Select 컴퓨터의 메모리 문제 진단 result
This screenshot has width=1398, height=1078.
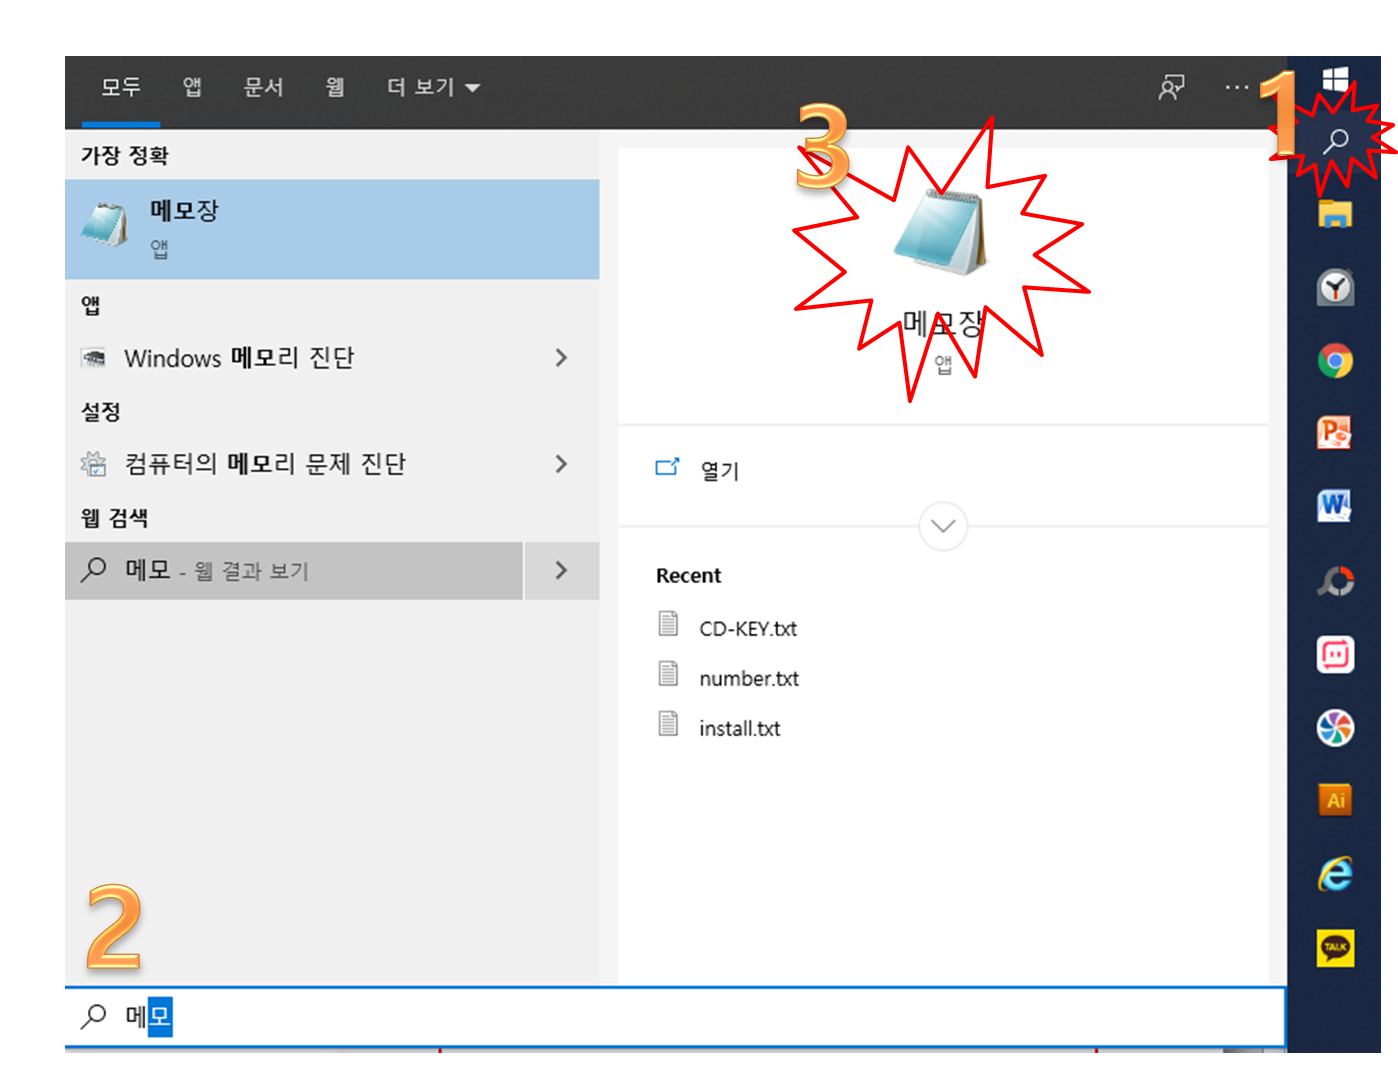(x=295, y=464)
